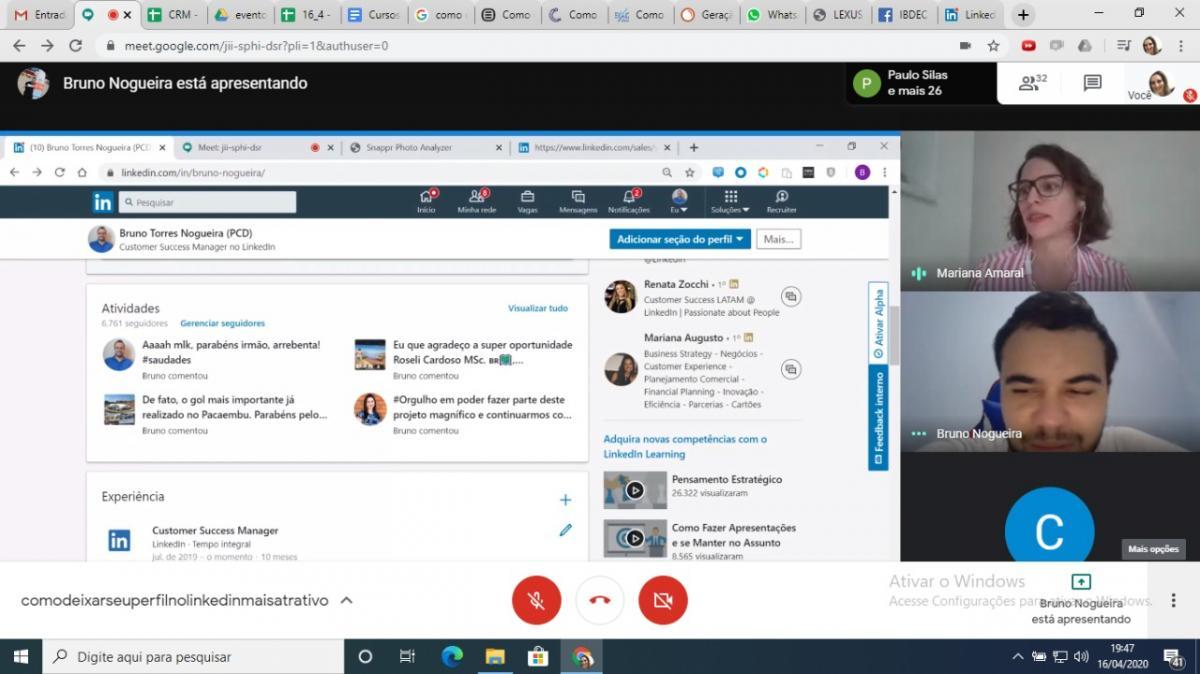
Task: Open LinkedIn Recruiter icon
Action: [781, 201]
